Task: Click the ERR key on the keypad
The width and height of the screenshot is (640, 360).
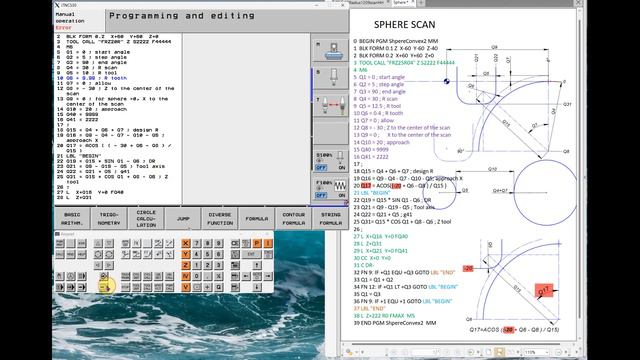Action: [x=82, y=243]
